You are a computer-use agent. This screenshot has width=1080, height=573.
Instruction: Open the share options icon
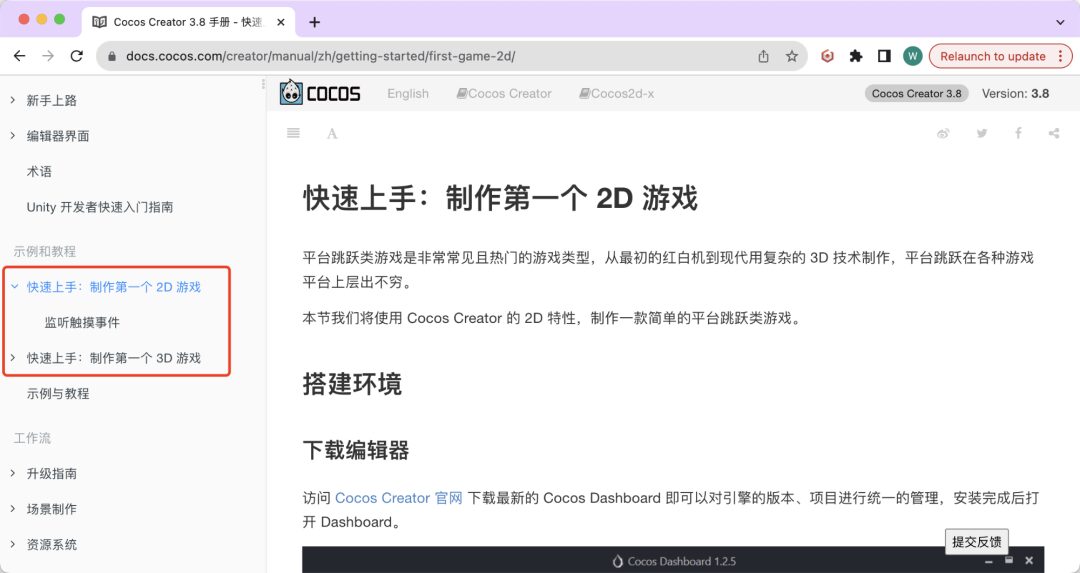click(1054, 133)
